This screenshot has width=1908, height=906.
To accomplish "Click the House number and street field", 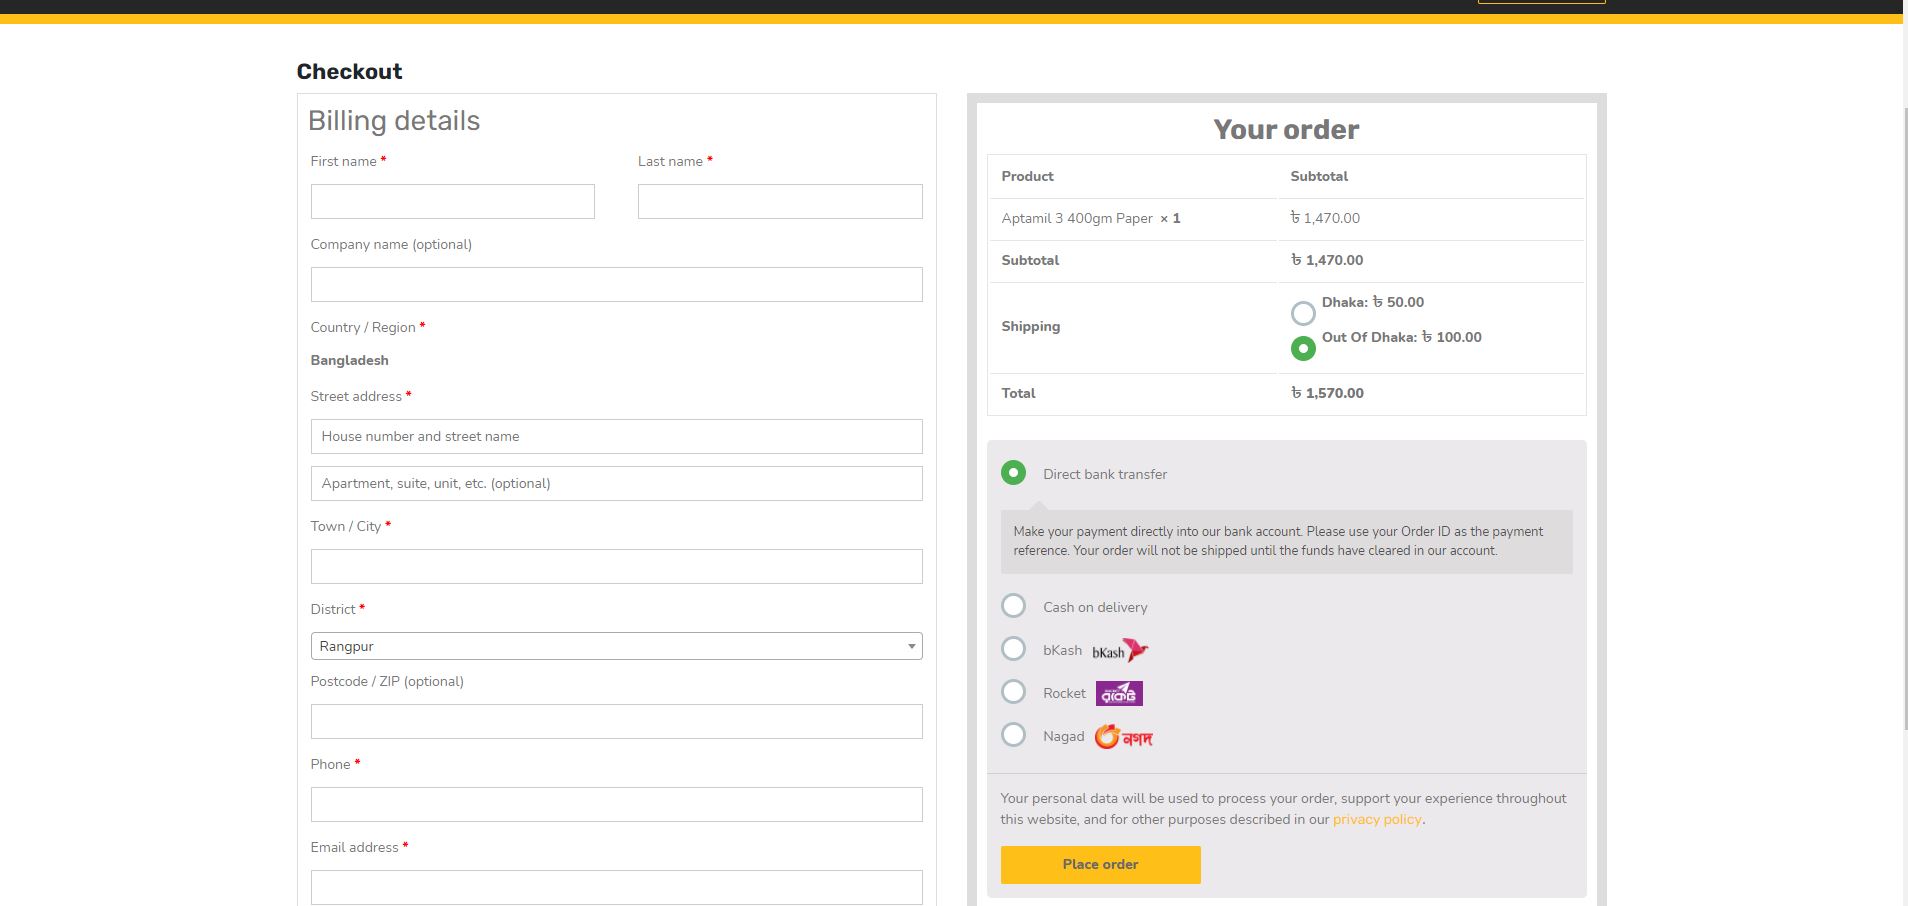I will coord(616,436).
